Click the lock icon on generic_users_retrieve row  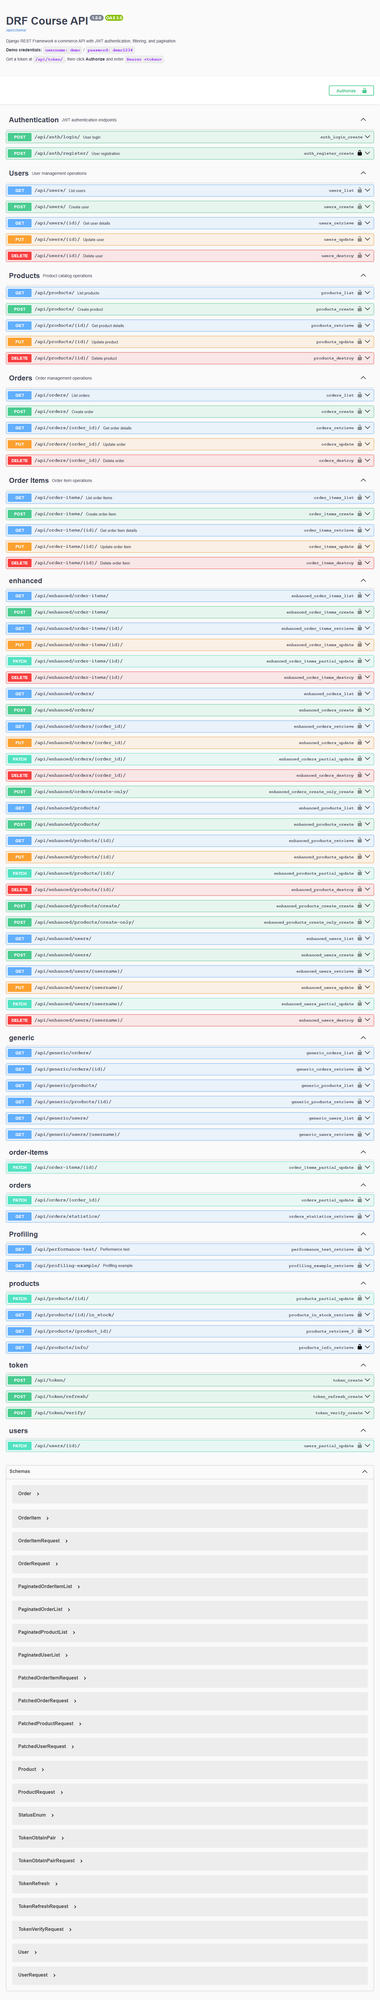coord(360,1135)
